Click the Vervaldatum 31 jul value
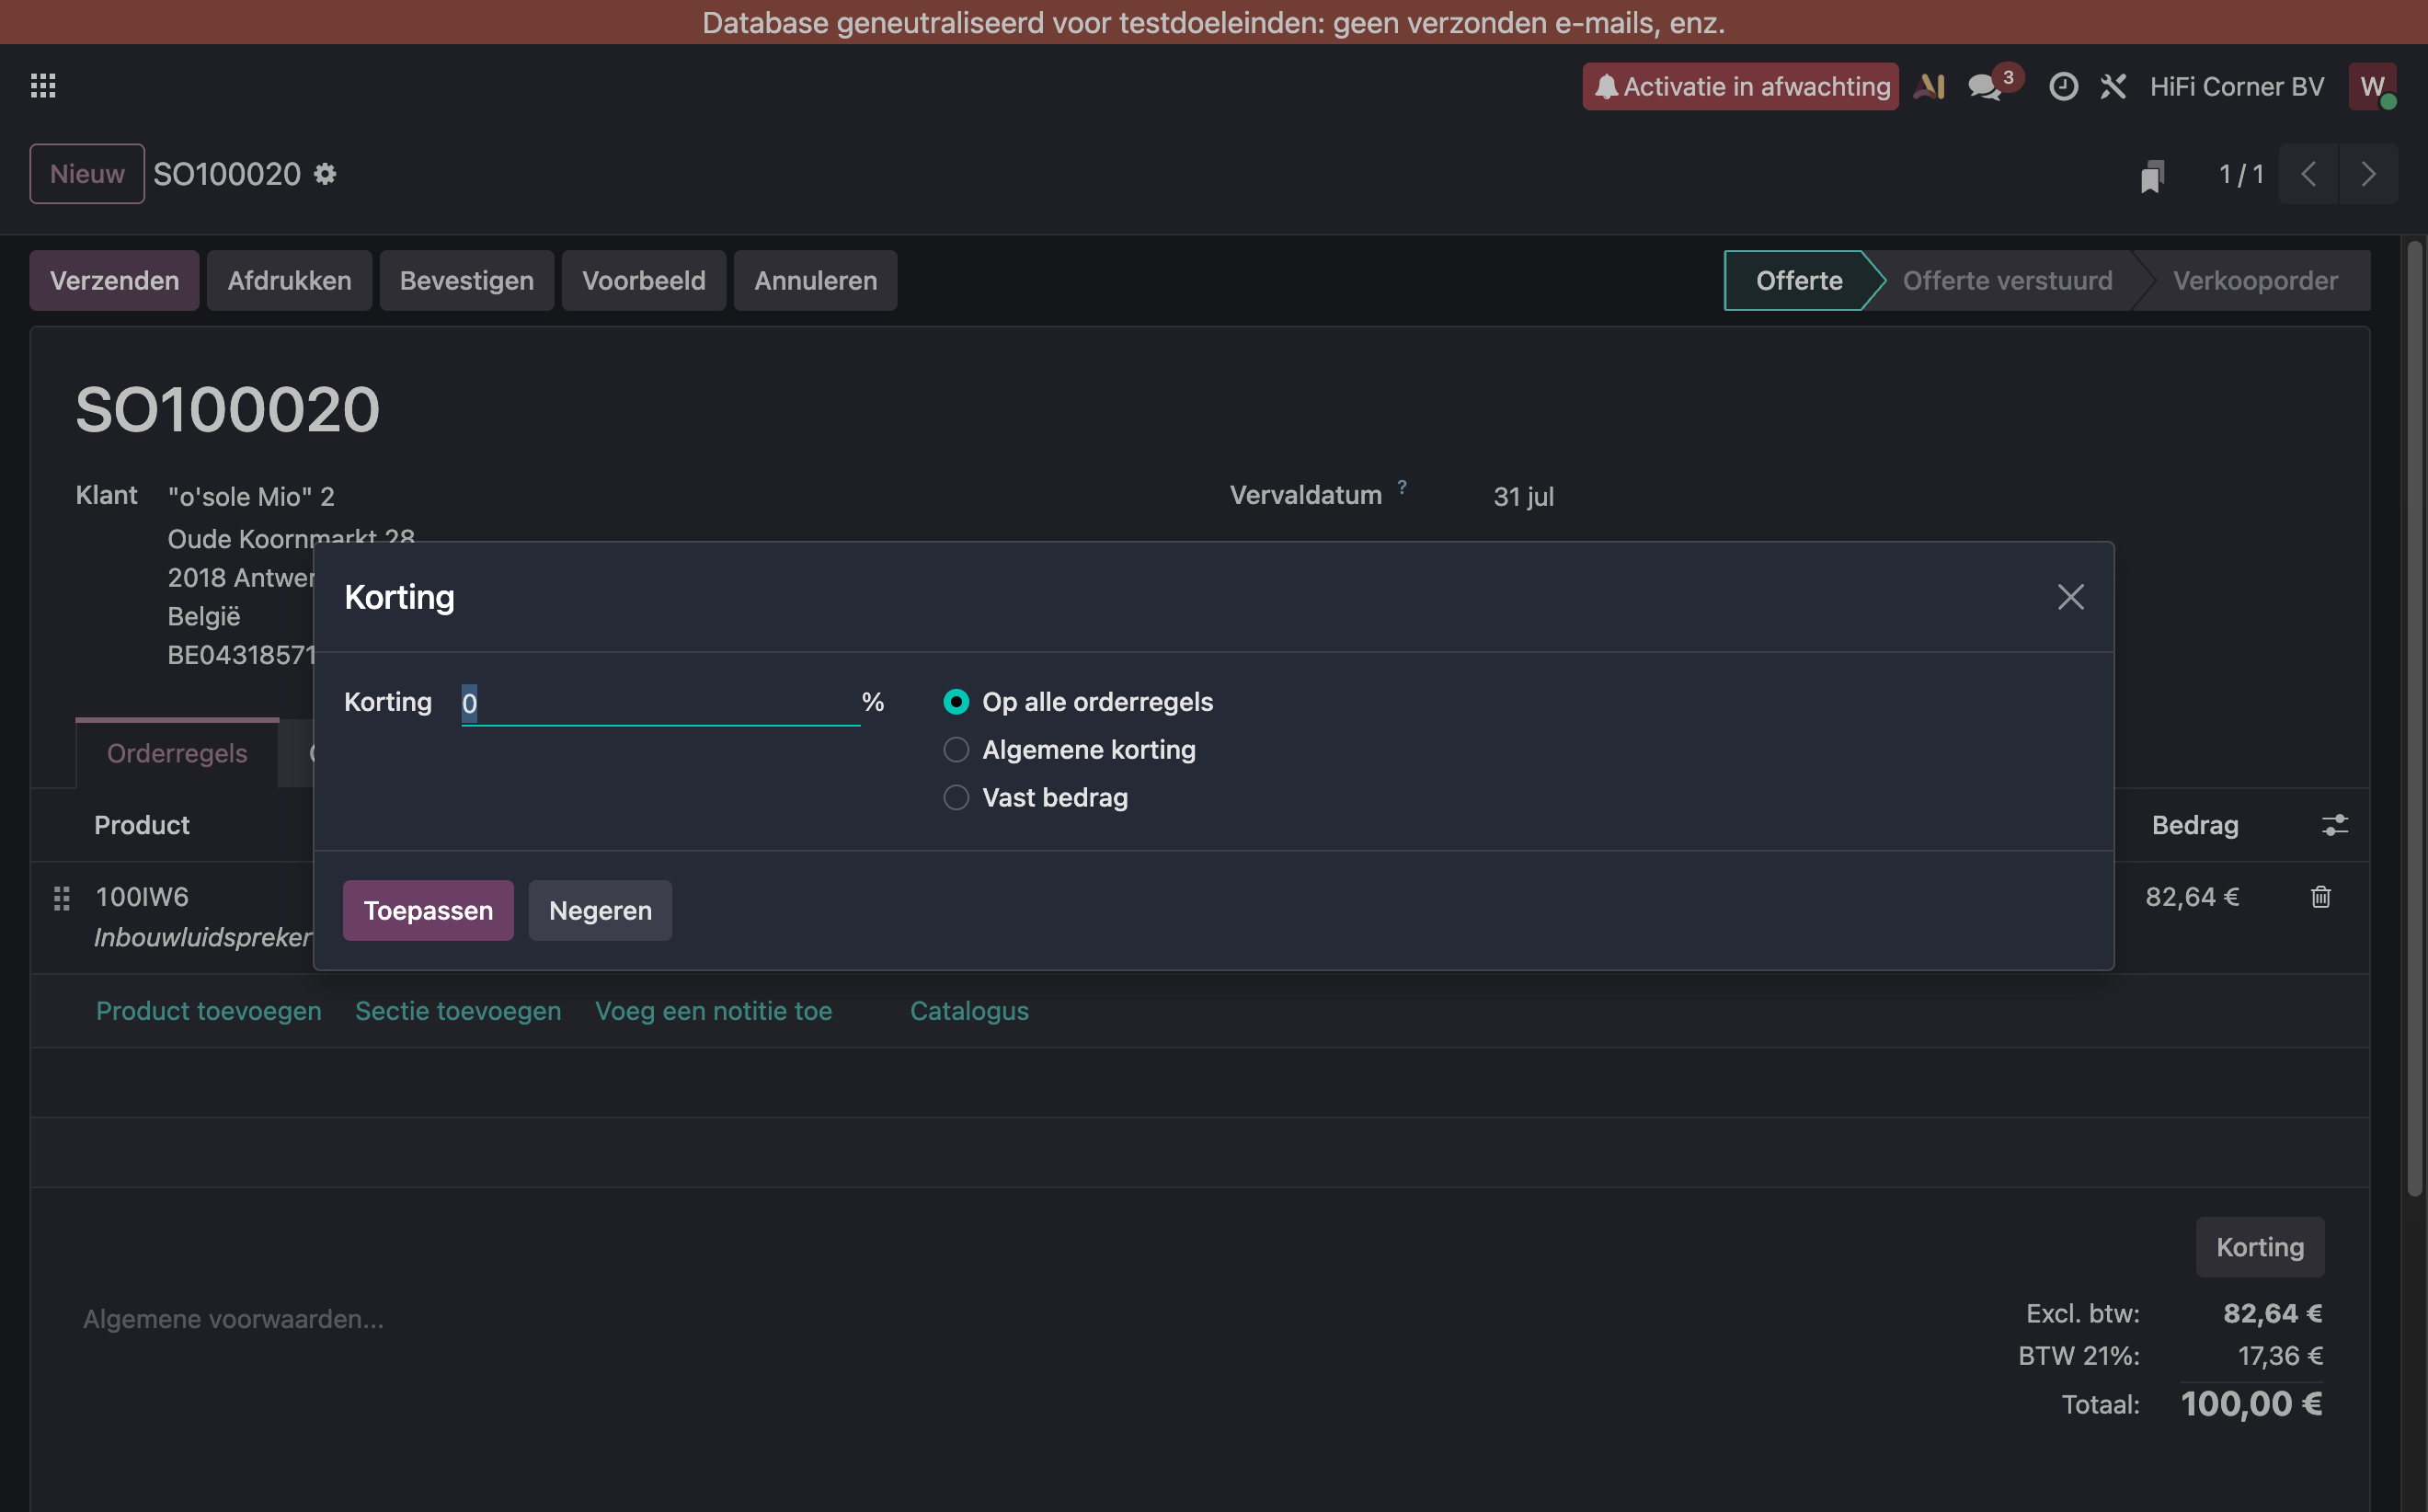The height and width of the screenshot is (1512, 2428). click(1523, 497)
